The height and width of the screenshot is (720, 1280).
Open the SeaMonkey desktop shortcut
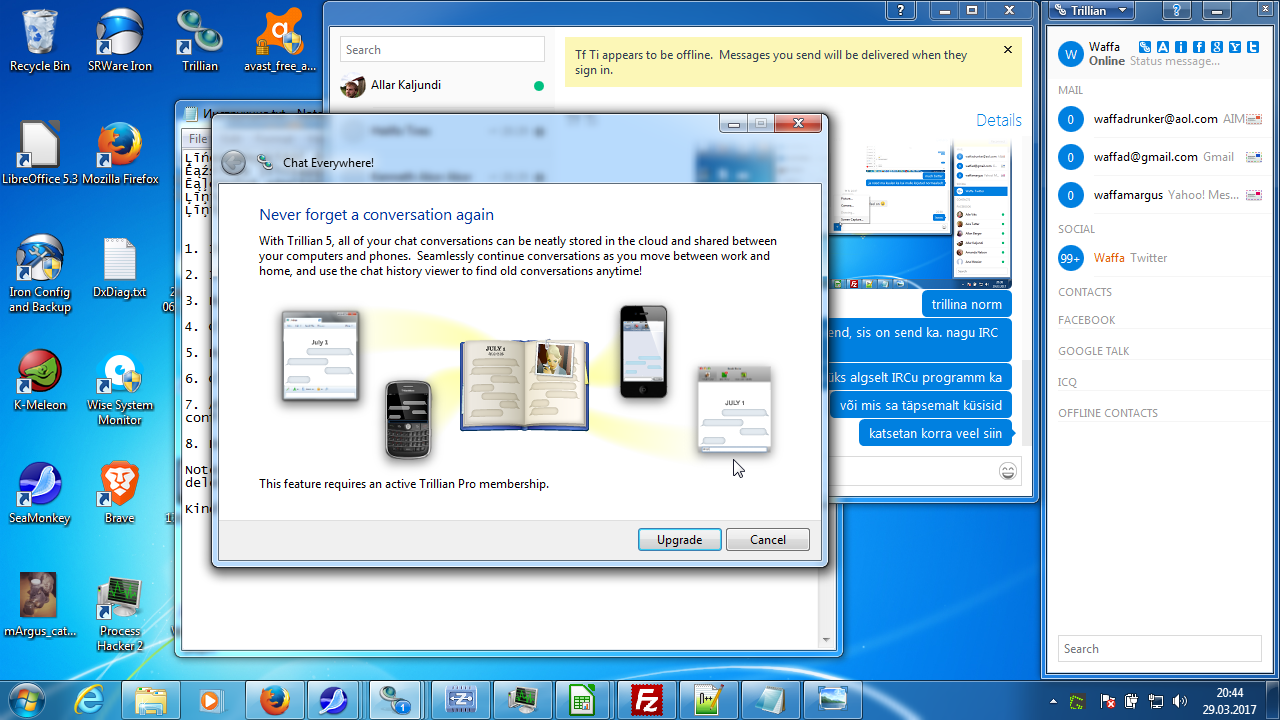(x=40, y=493)
